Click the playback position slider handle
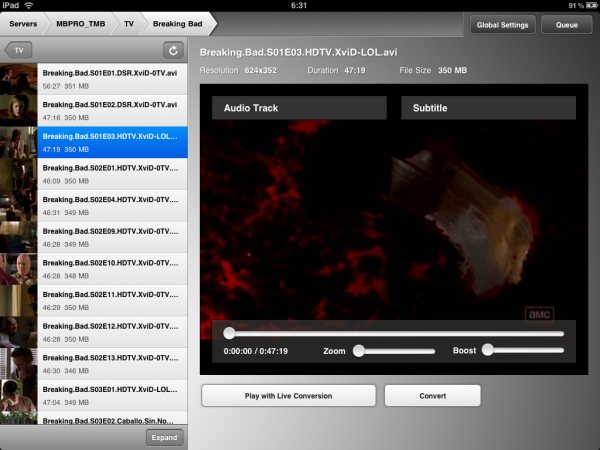 tap(229, 333)
